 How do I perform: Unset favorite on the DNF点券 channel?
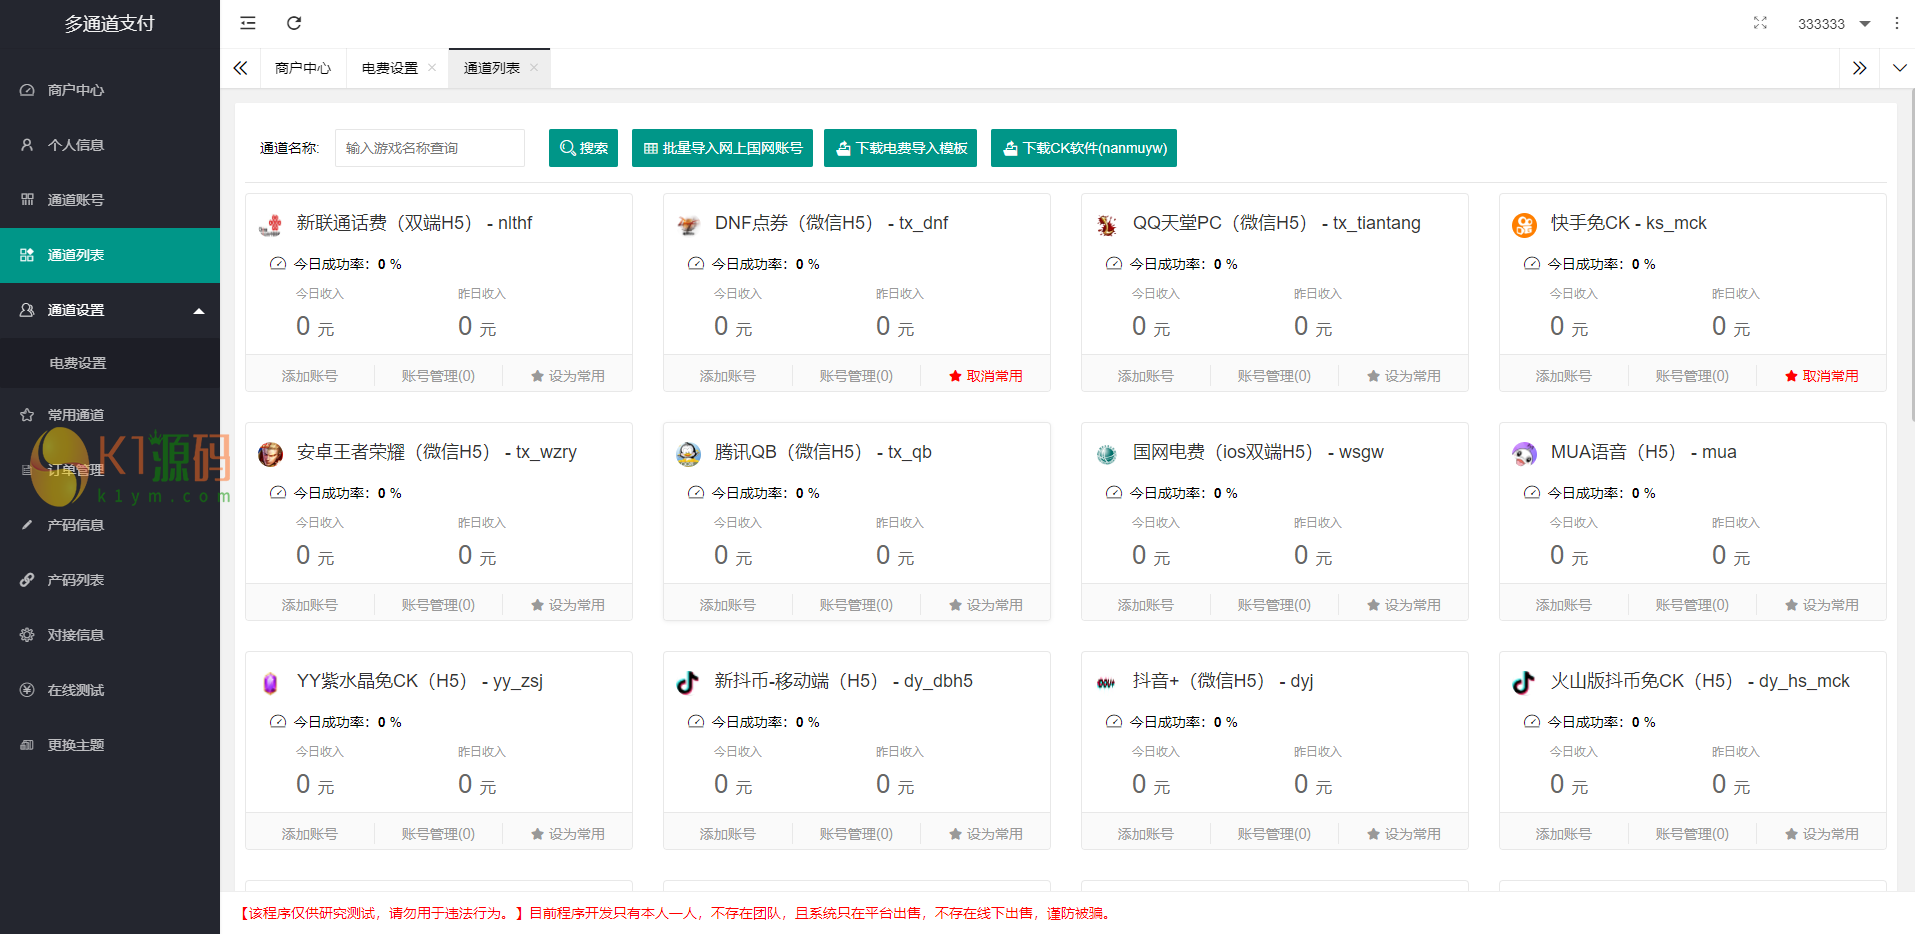coord(985,376)
